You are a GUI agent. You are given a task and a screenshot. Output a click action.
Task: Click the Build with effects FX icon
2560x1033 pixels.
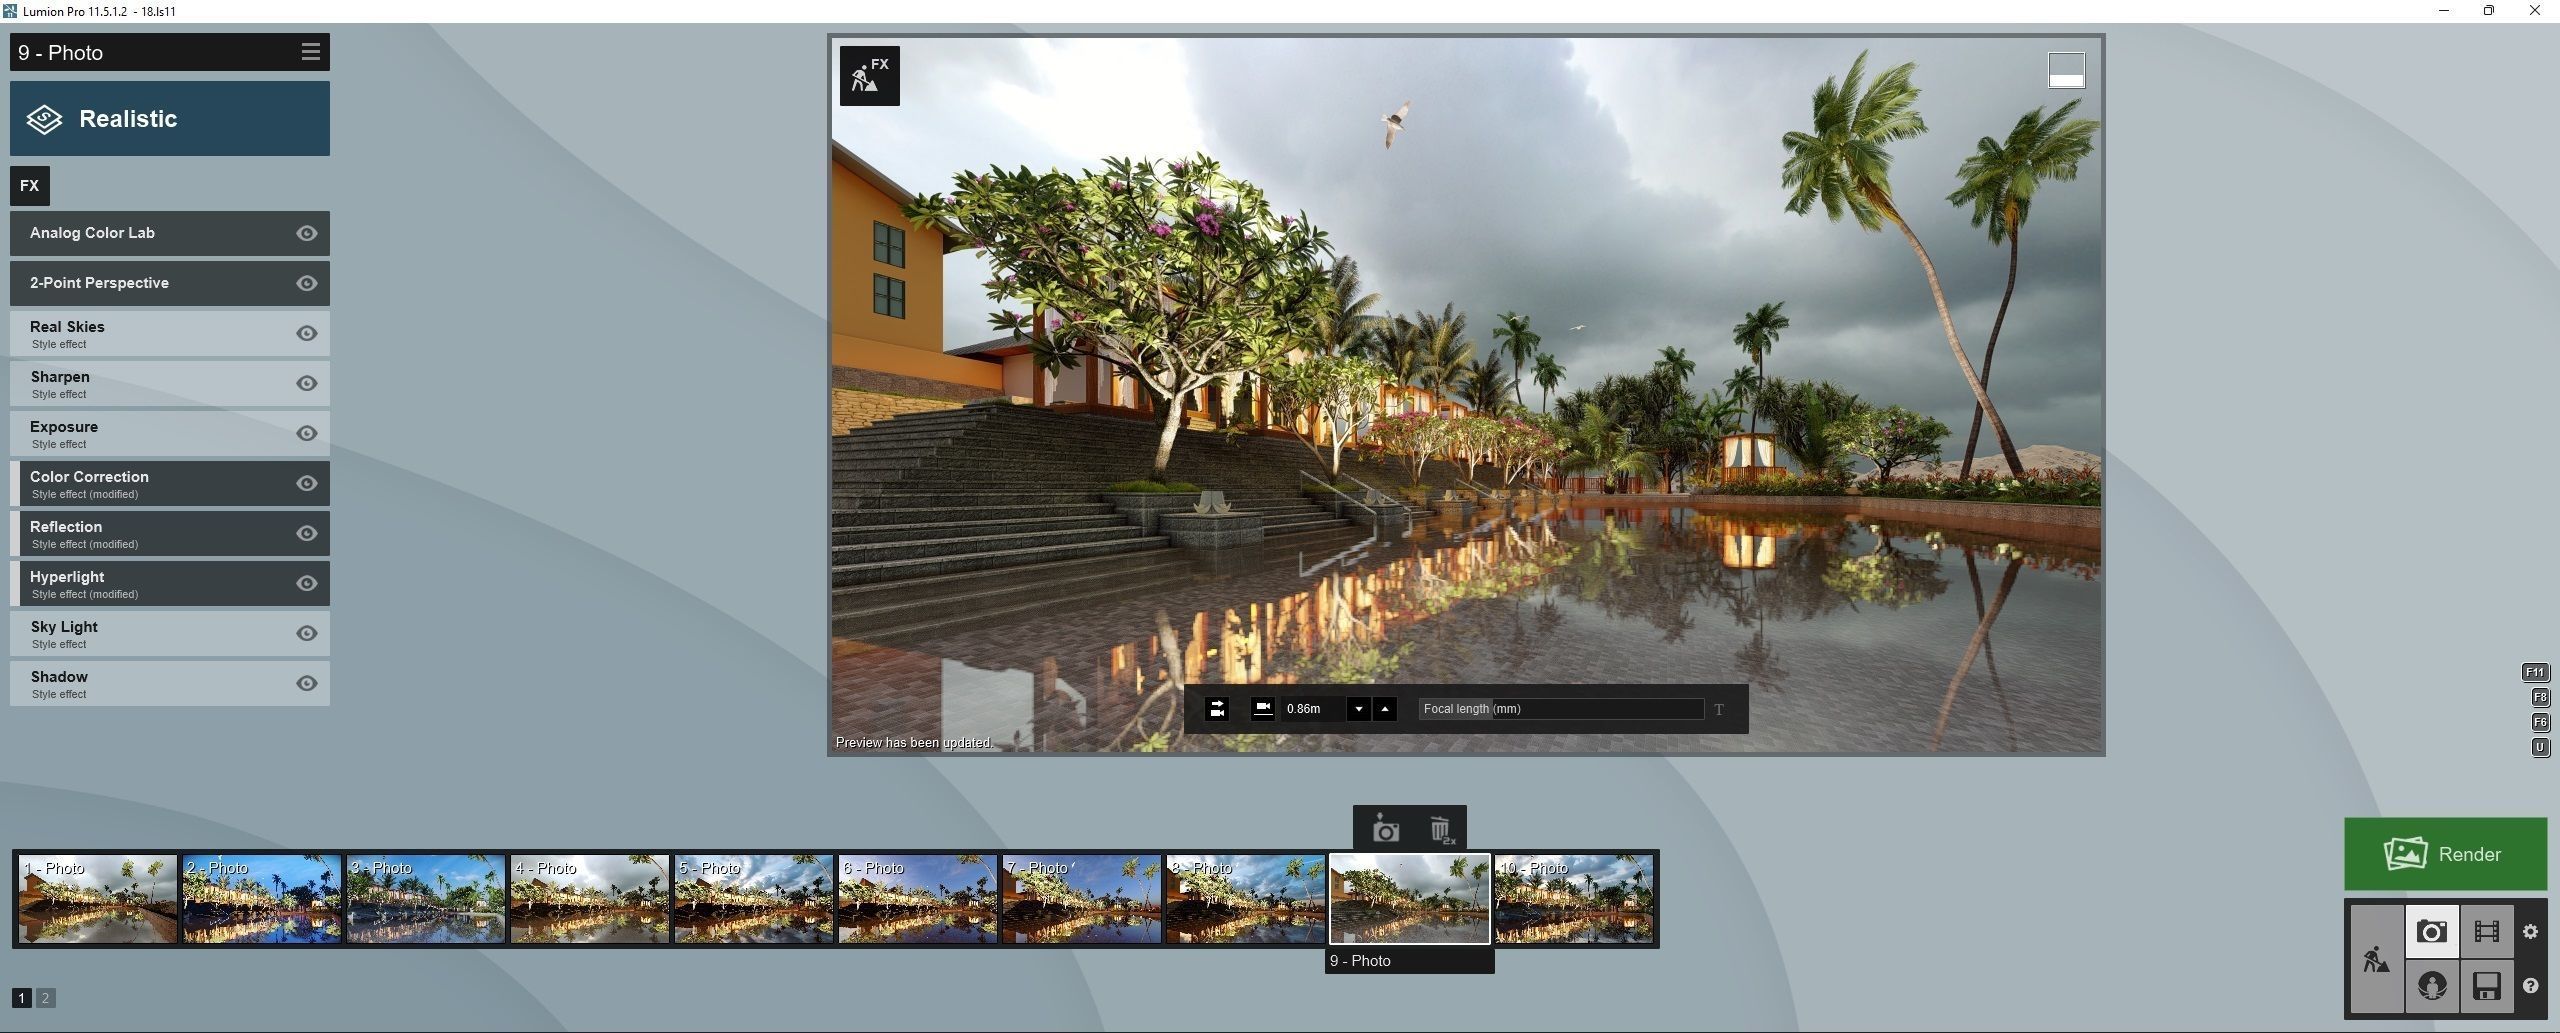[869, 76]
